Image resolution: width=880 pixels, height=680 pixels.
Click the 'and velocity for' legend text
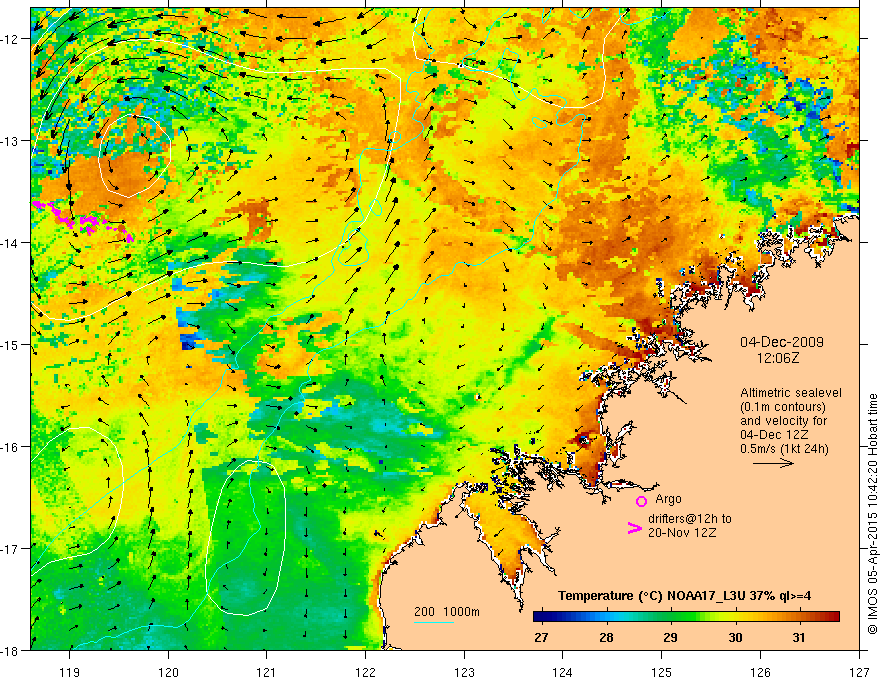click(783, 421)
